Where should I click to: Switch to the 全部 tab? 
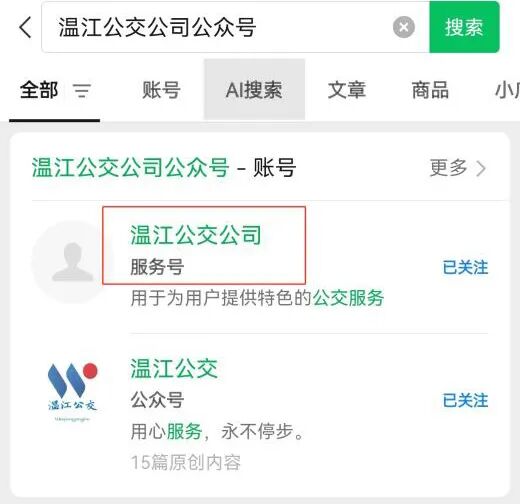39,90
